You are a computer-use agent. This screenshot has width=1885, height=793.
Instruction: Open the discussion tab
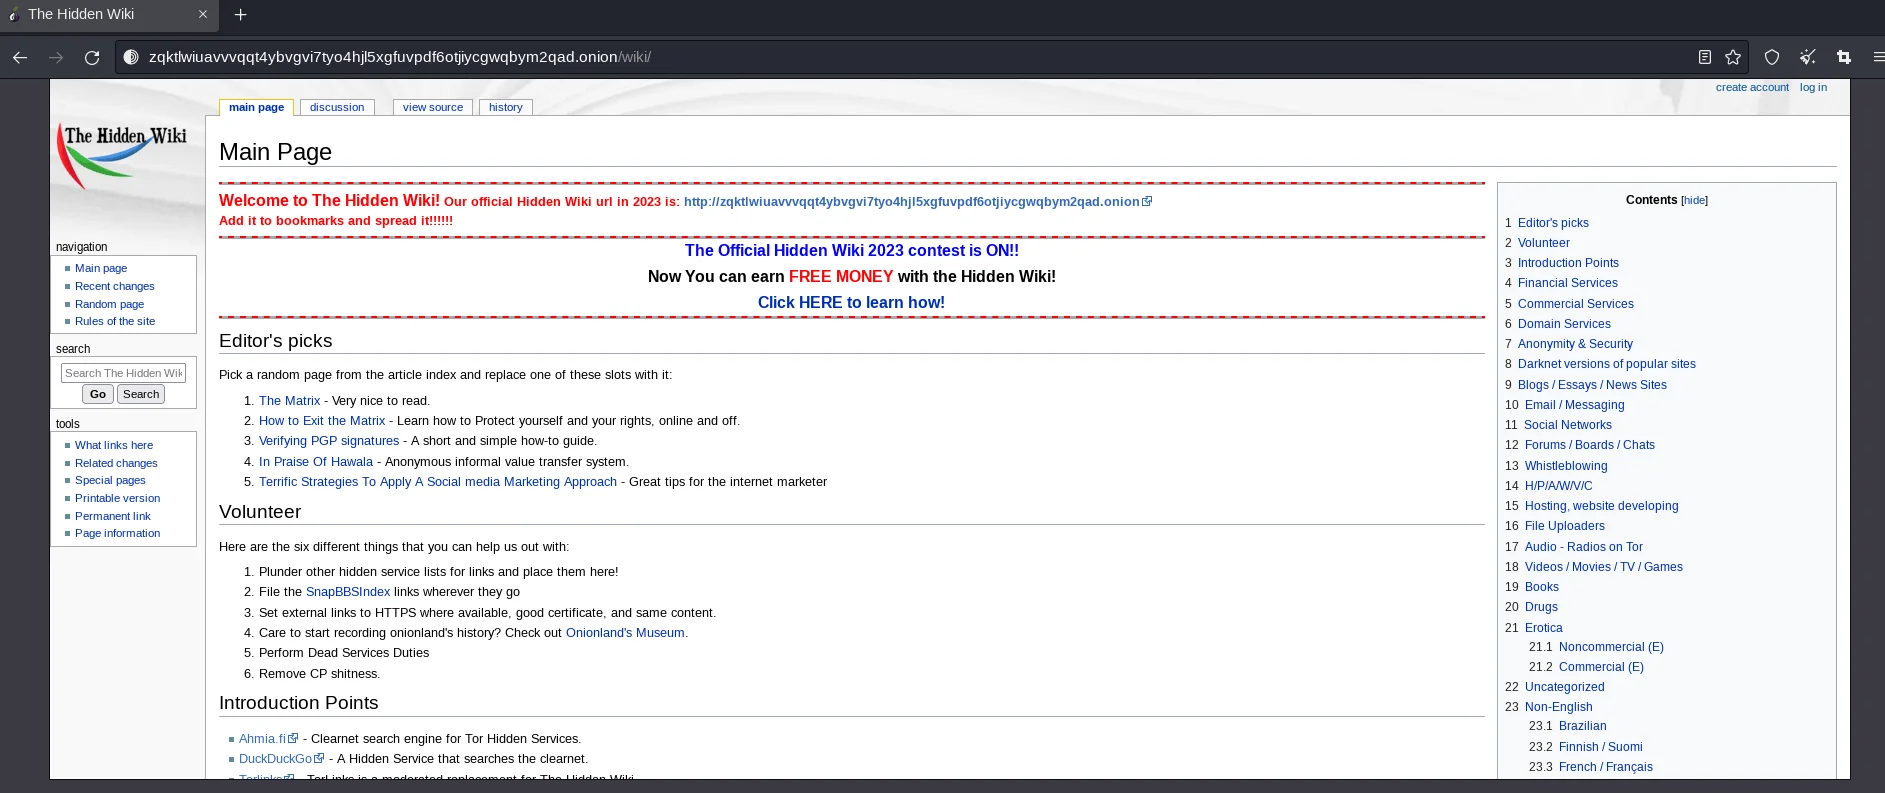point(337,107)
